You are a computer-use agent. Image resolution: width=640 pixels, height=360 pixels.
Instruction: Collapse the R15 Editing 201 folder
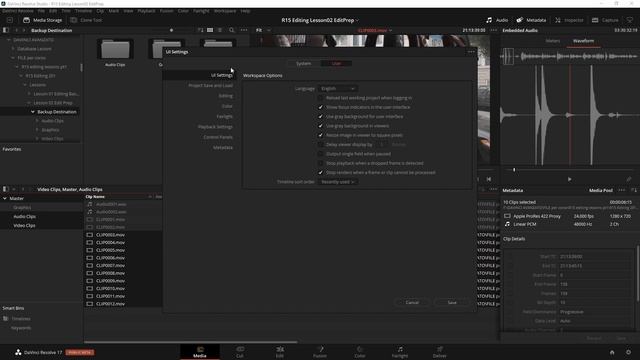(21, 76)
